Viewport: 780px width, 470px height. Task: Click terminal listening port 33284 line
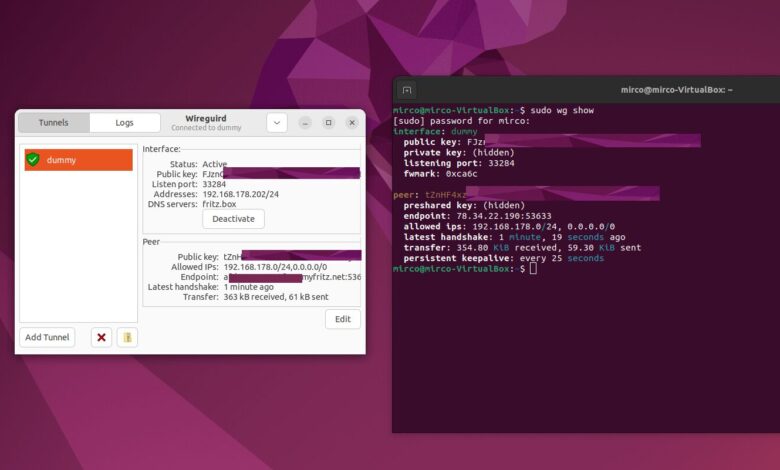tap(459, 163)
